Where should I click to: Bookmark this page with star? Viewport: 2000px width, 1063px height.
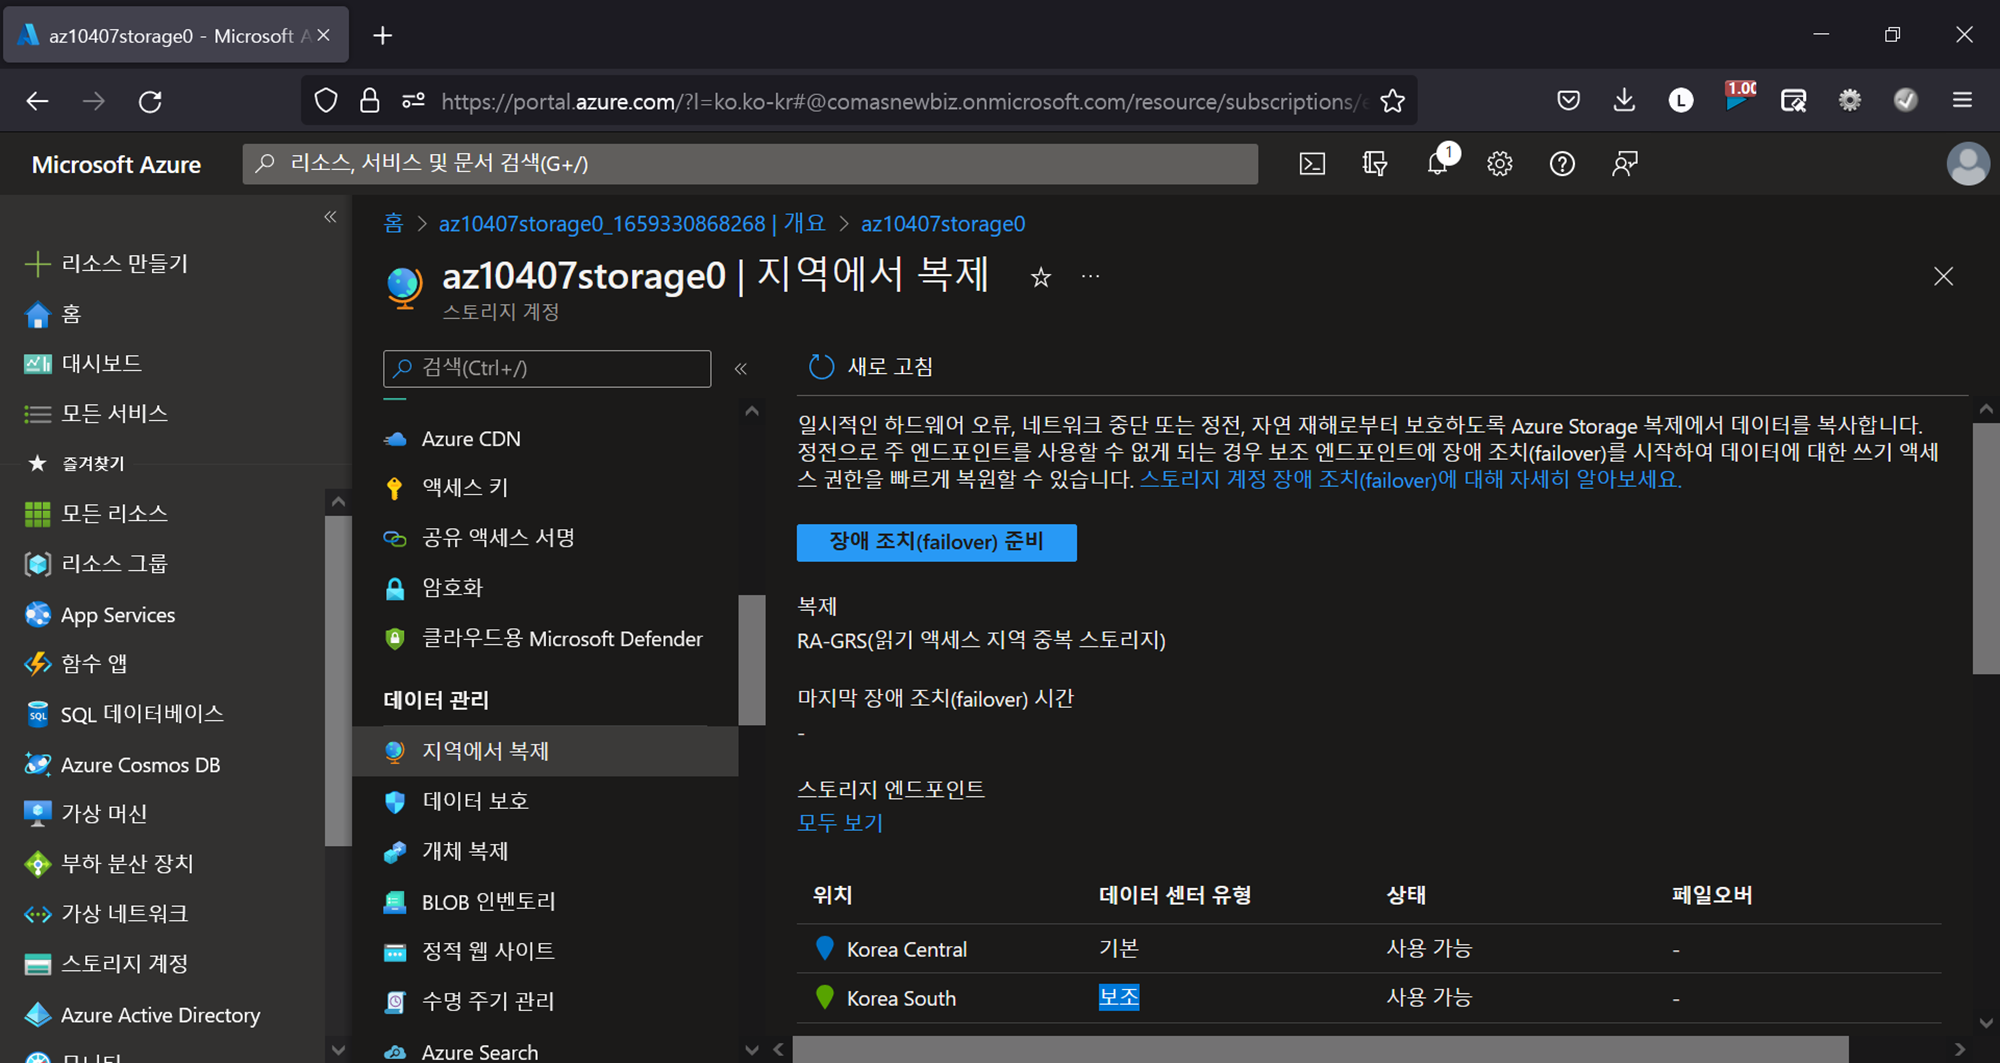pyautogui.click(x=1392, y=101)
